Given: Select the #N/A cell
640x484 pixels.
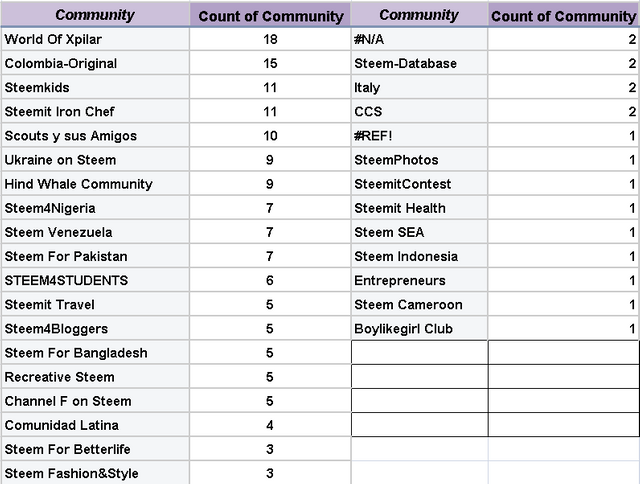Looking at the screenshot, I should pos(419,39).
